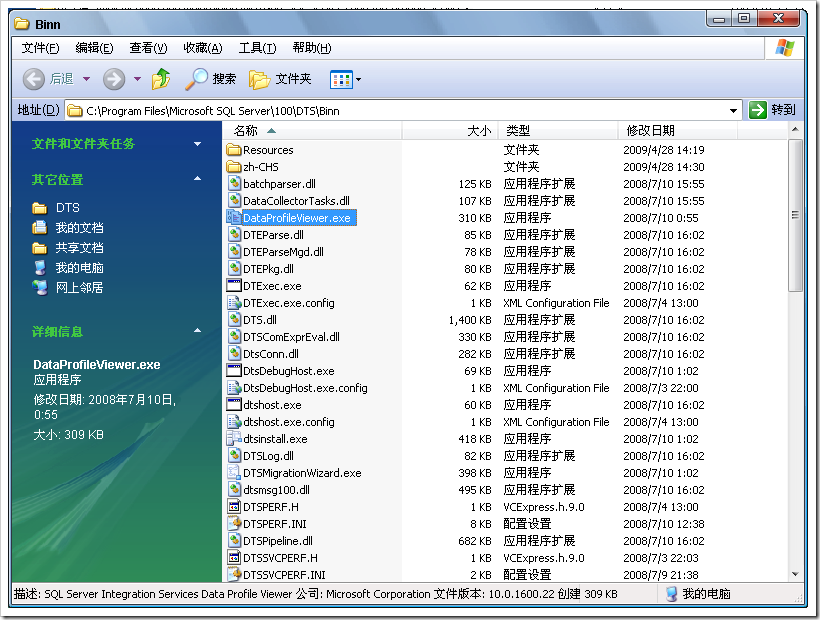Open the 工具(T) menu
This screenshot has width=820, height=620.
(x=257, y=48)
